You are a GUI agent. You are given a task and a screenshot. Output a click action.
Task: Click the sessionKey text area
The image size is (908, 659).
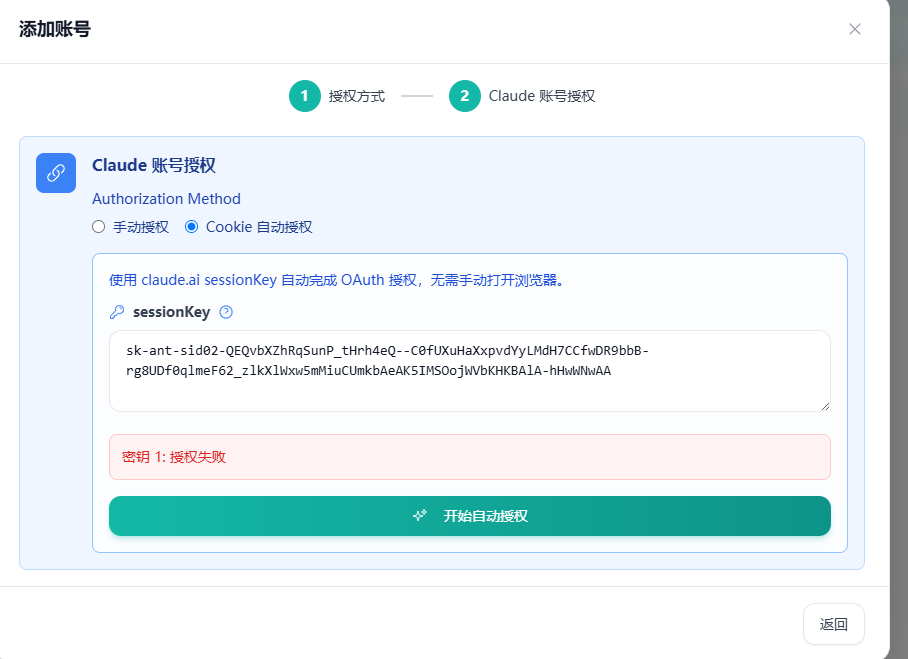point(470,371)
